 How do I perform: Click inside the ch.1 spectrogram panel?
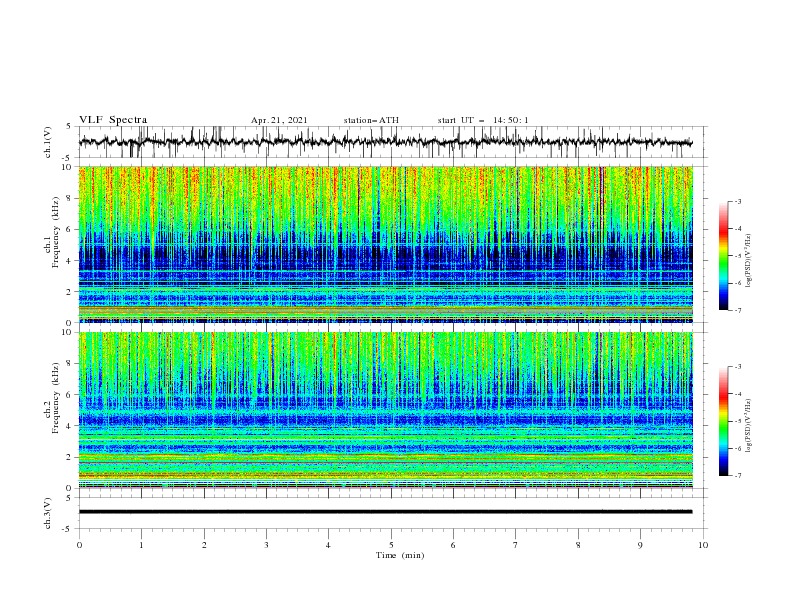385,244
